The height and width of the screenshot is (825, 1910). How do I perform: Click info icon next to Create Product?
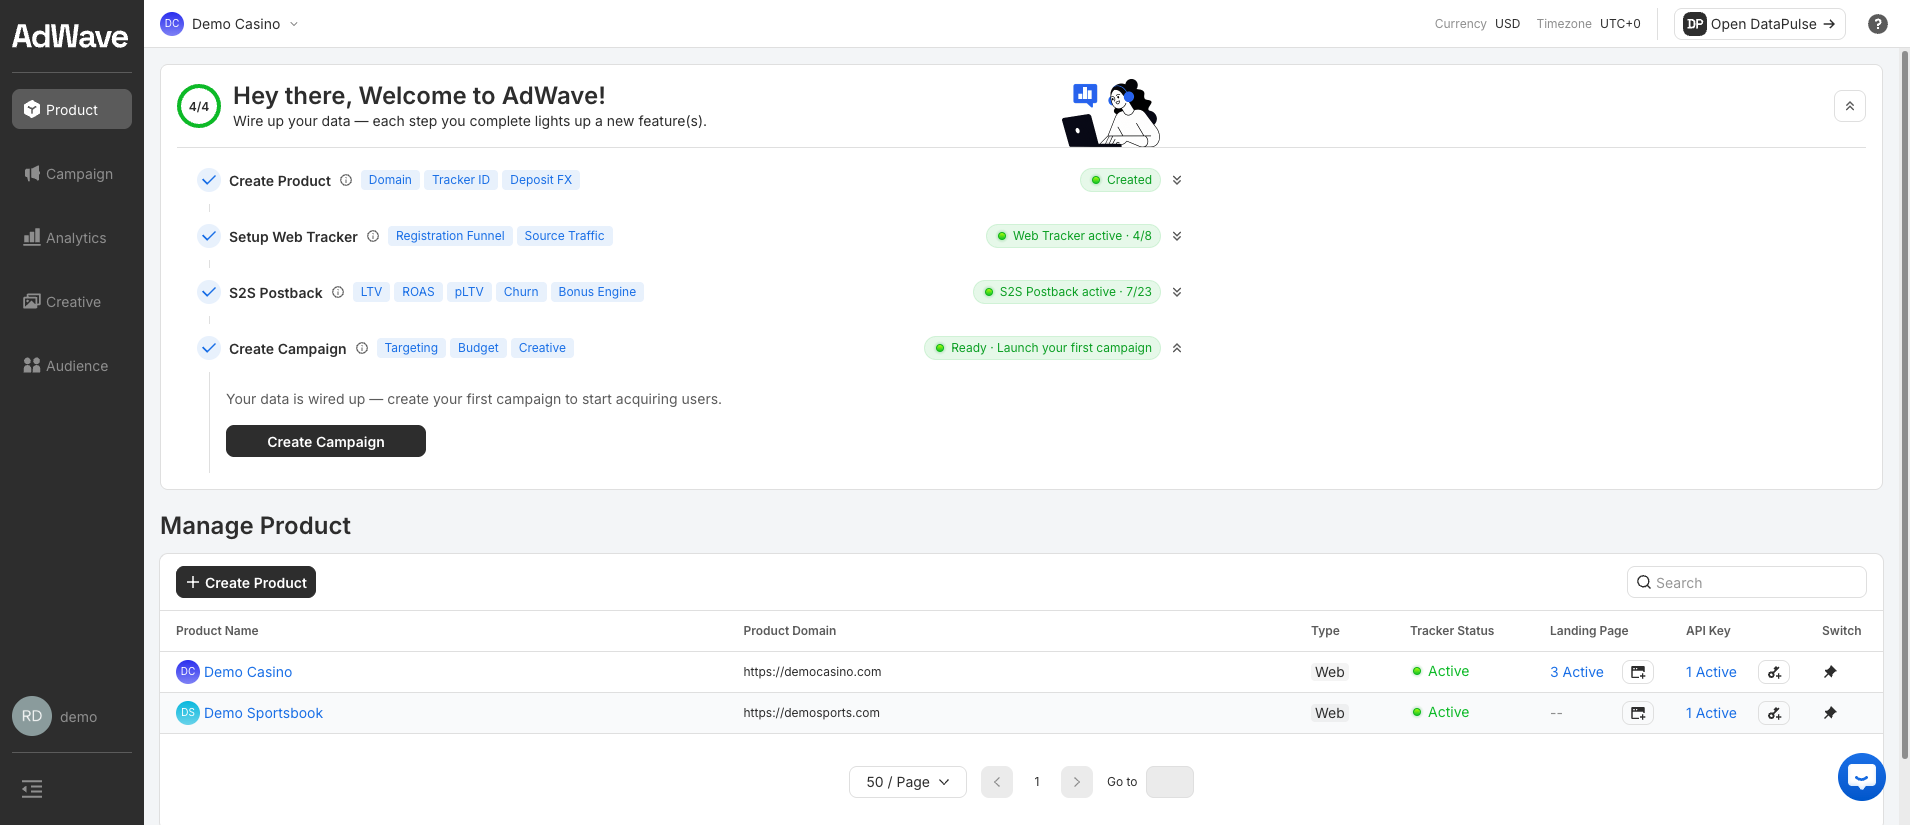[346, 180]
